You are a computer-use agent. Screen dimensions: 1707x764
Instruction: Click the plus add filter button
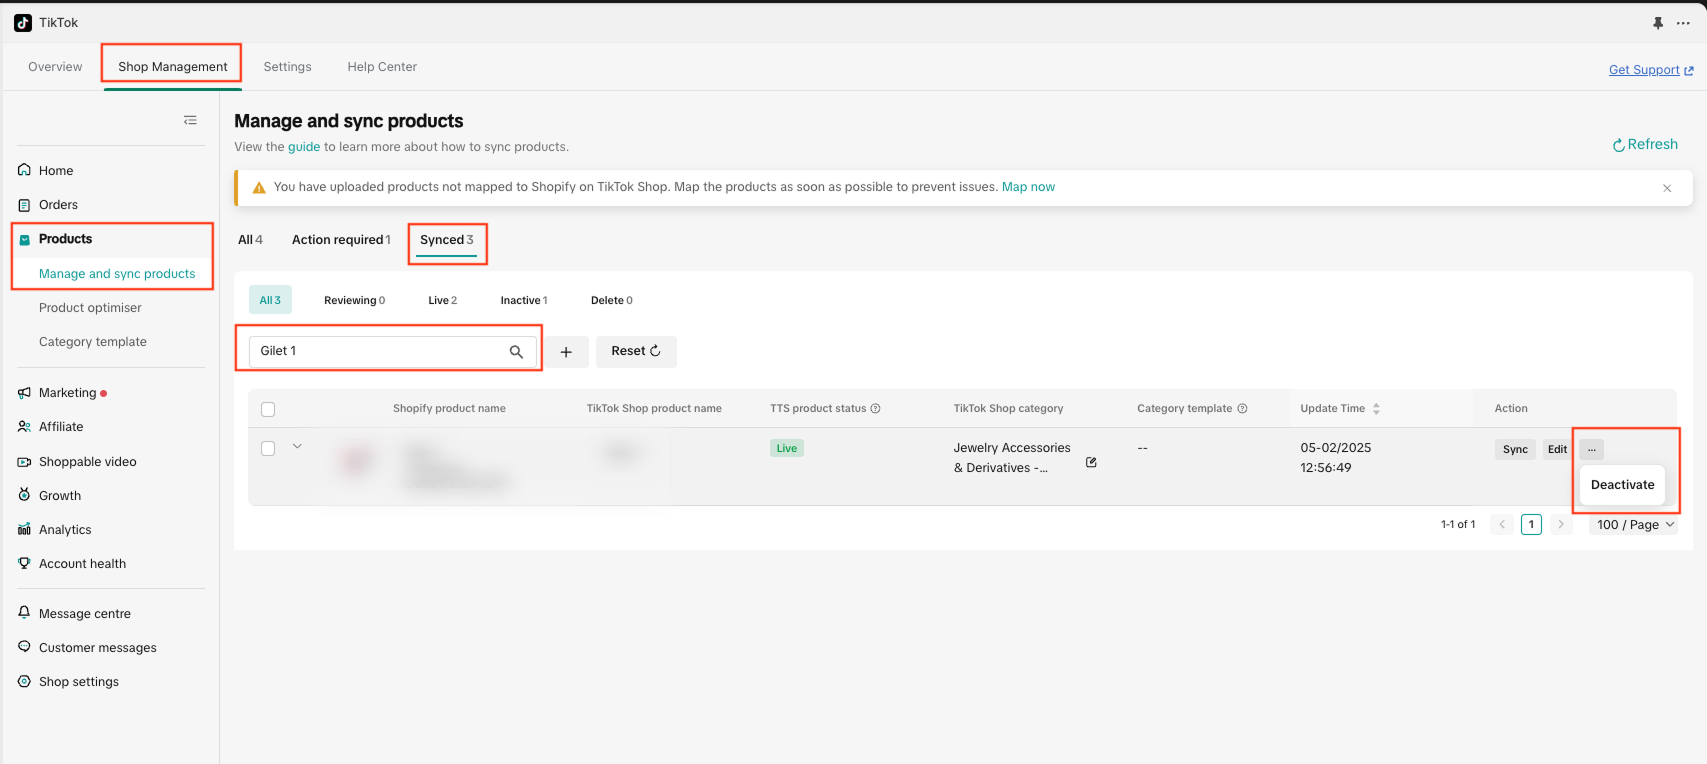(566, 352)
